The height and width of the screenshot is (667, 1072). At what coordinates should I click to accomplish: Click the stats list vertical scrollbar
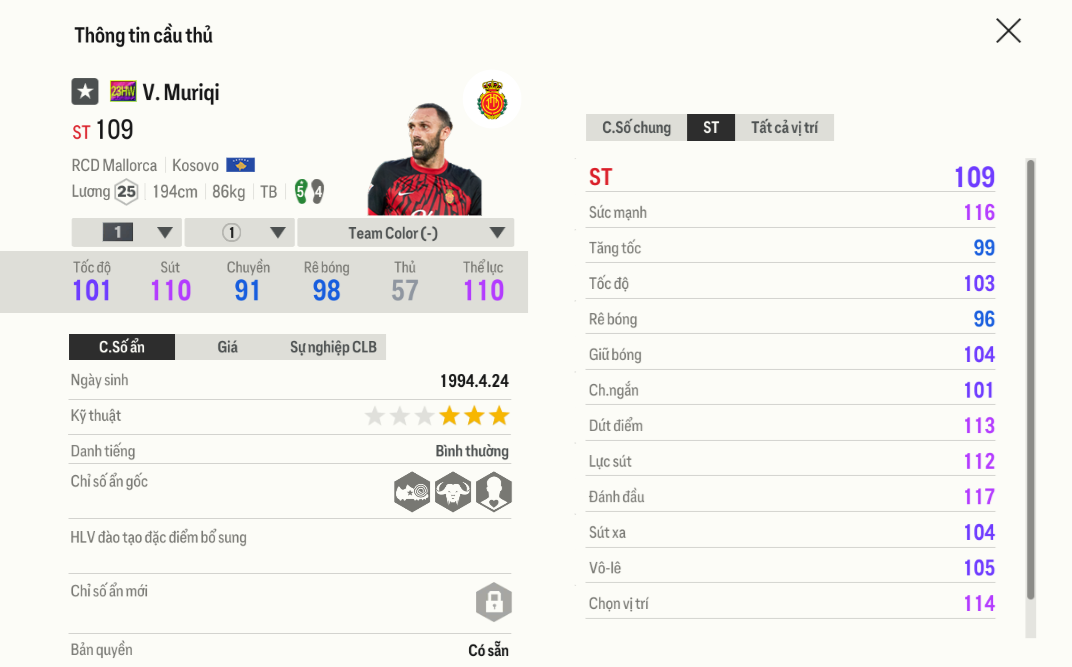(x=1031, y=380)
